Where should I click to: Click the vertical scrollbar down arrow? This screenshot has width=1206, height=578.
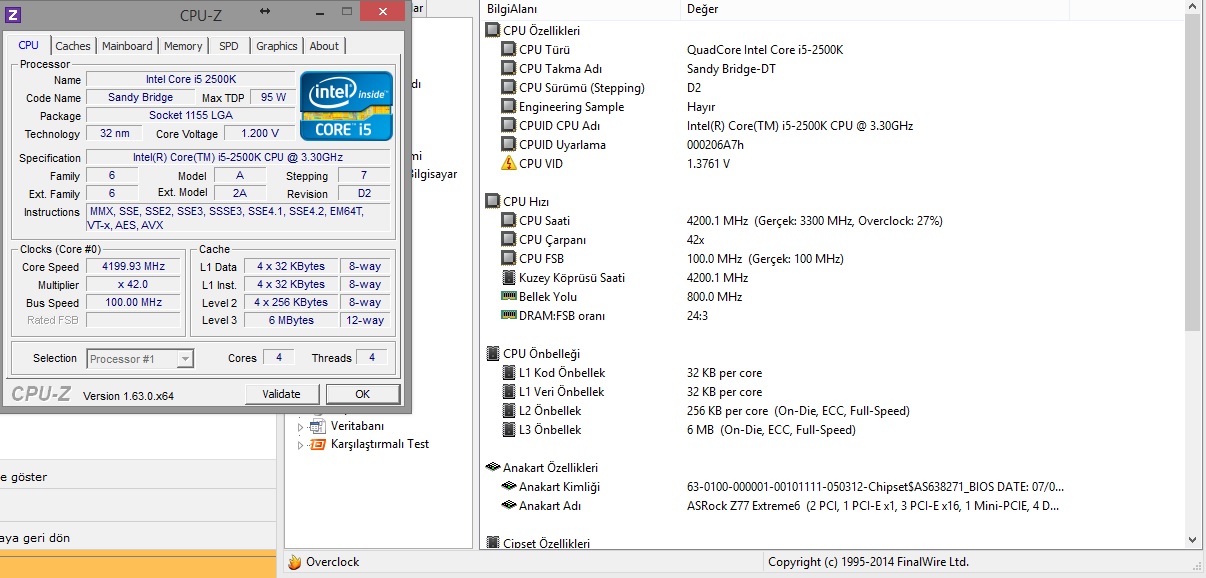click(1192, 541)
